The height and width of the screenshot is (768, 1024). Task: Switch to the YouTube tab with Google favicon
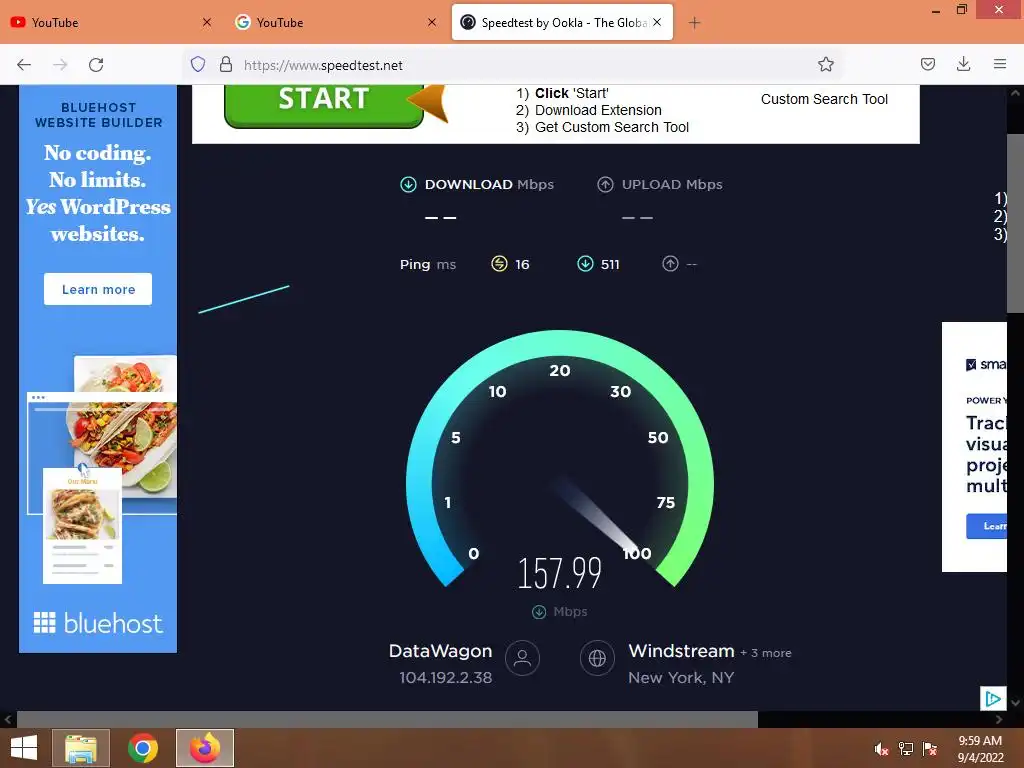(x=336, y=22)
